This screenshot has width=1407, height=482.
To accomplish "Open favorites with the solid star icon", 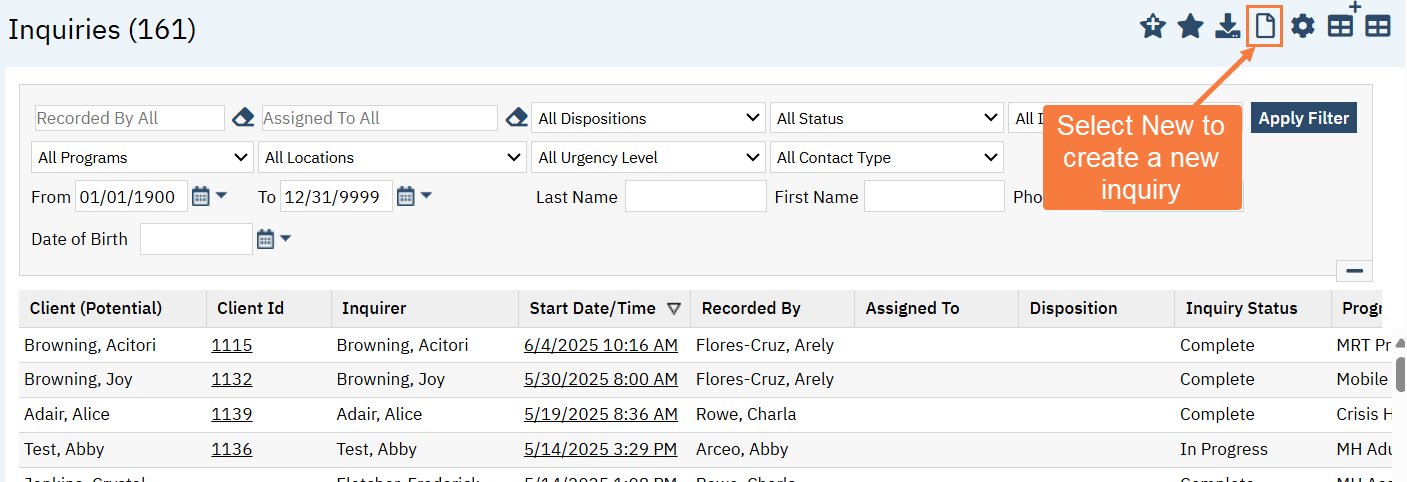I will (1190, 27).
